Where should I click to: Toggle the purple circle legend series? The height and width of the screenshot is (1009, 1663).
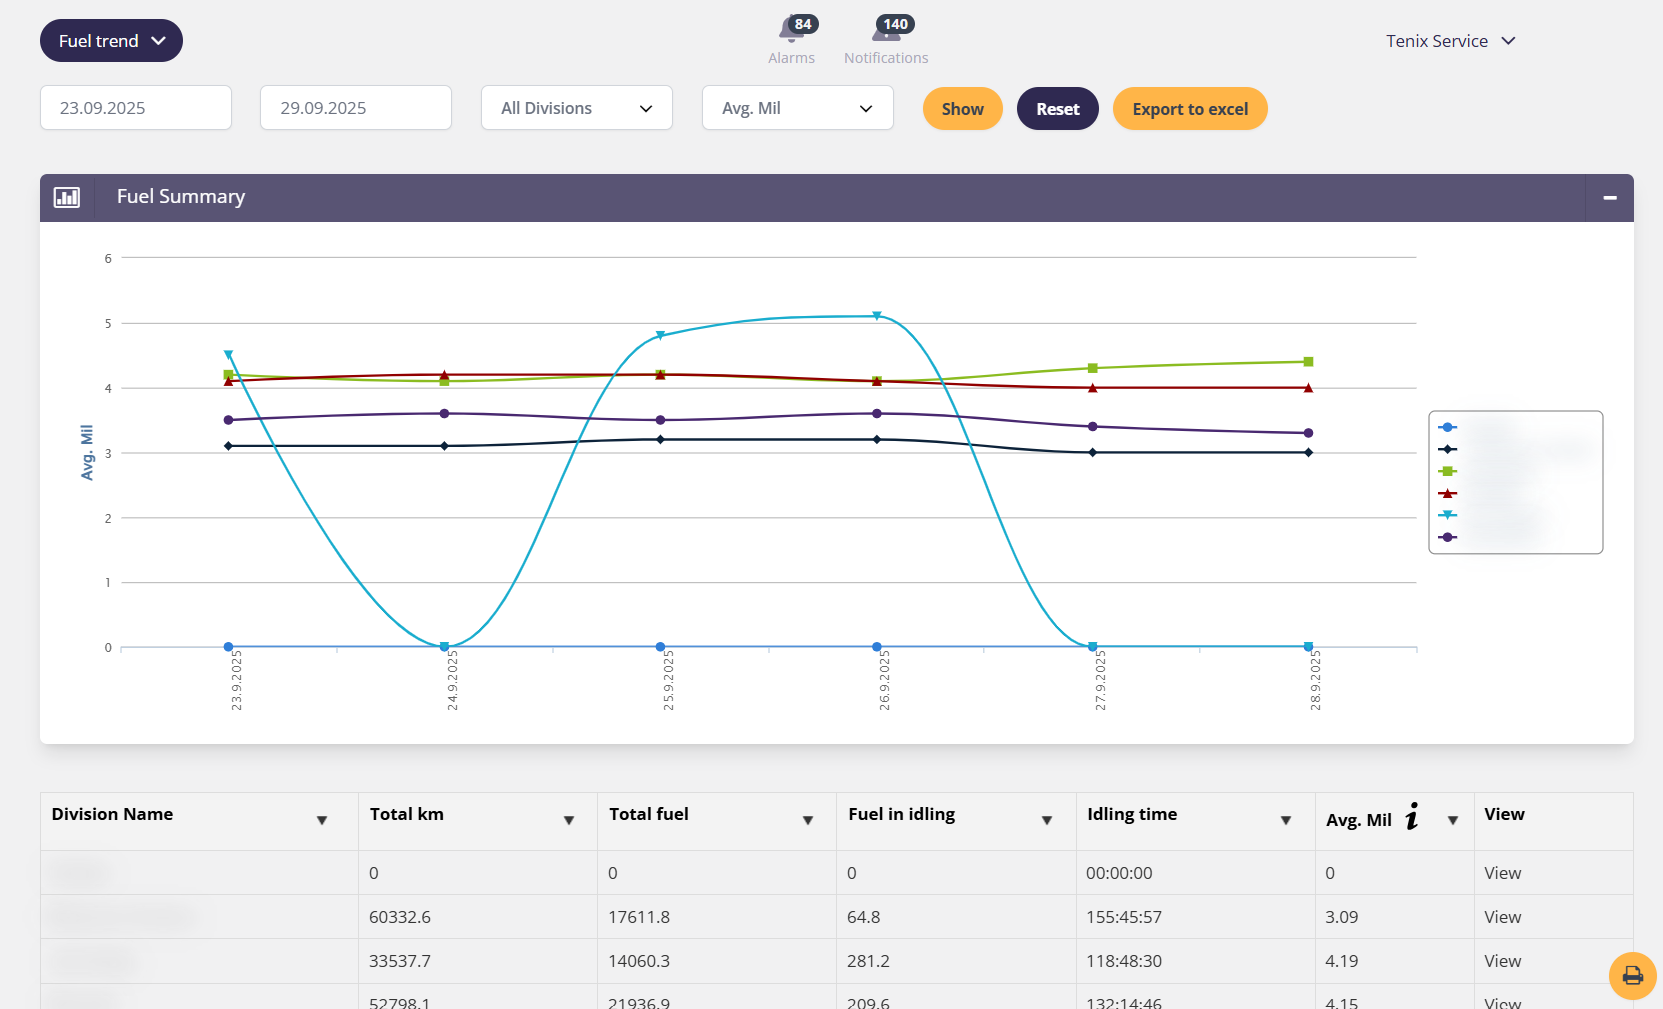point(1447,537)
